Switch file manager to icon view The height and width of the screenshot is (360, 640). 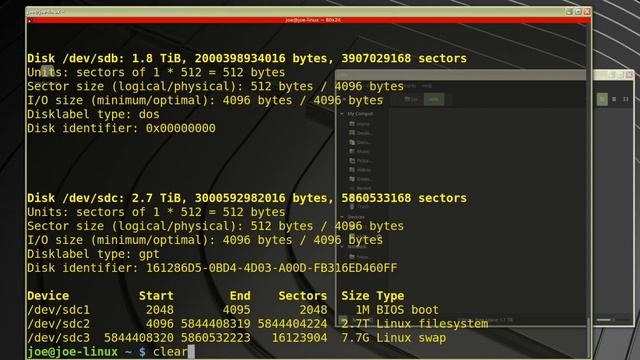click(x=602, y=99)
